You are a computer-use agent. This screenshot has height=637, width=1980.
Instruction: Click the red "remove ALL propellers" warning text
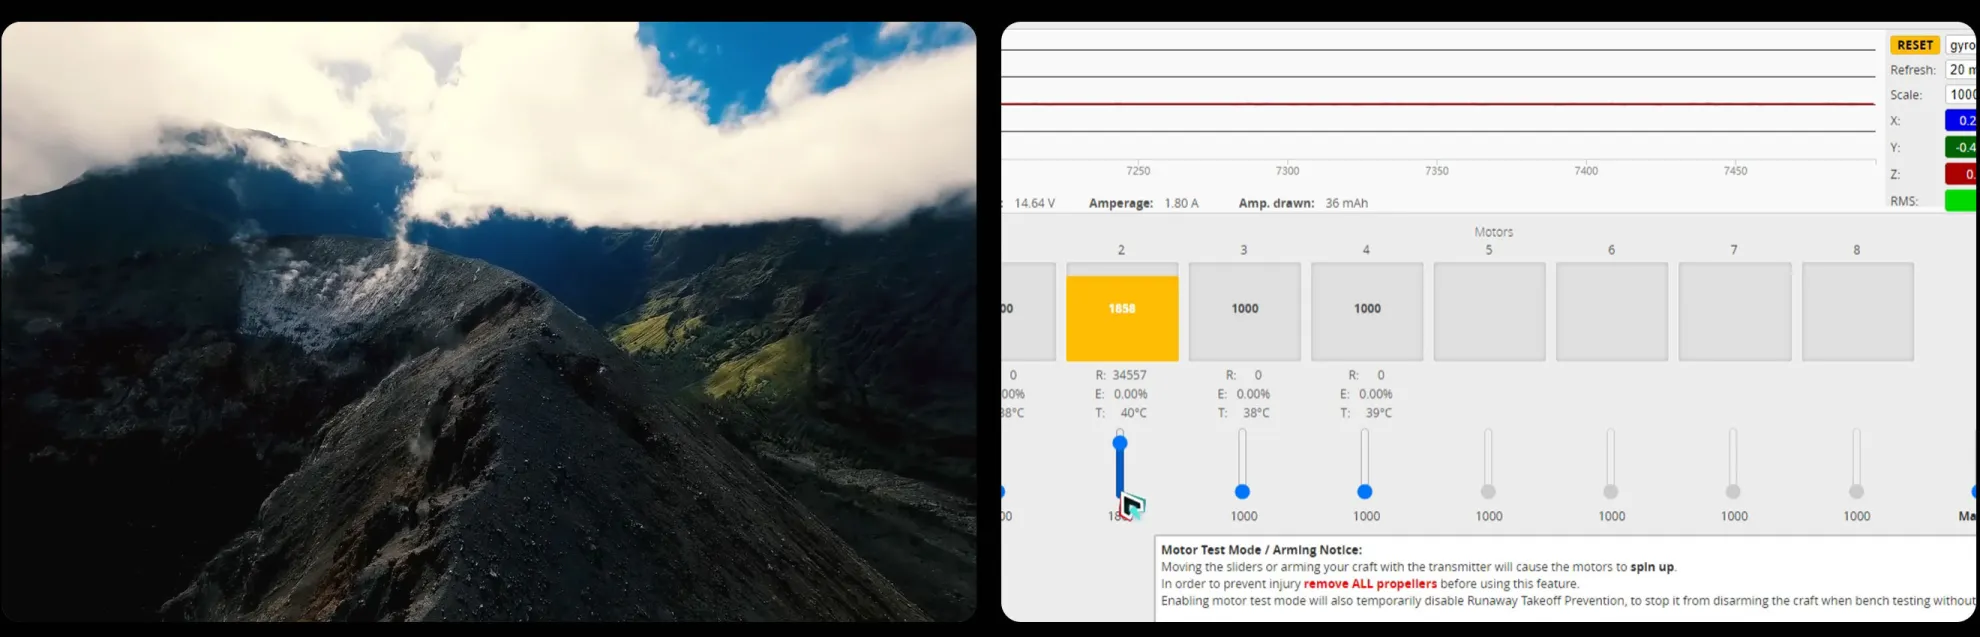coord(1370,584)
